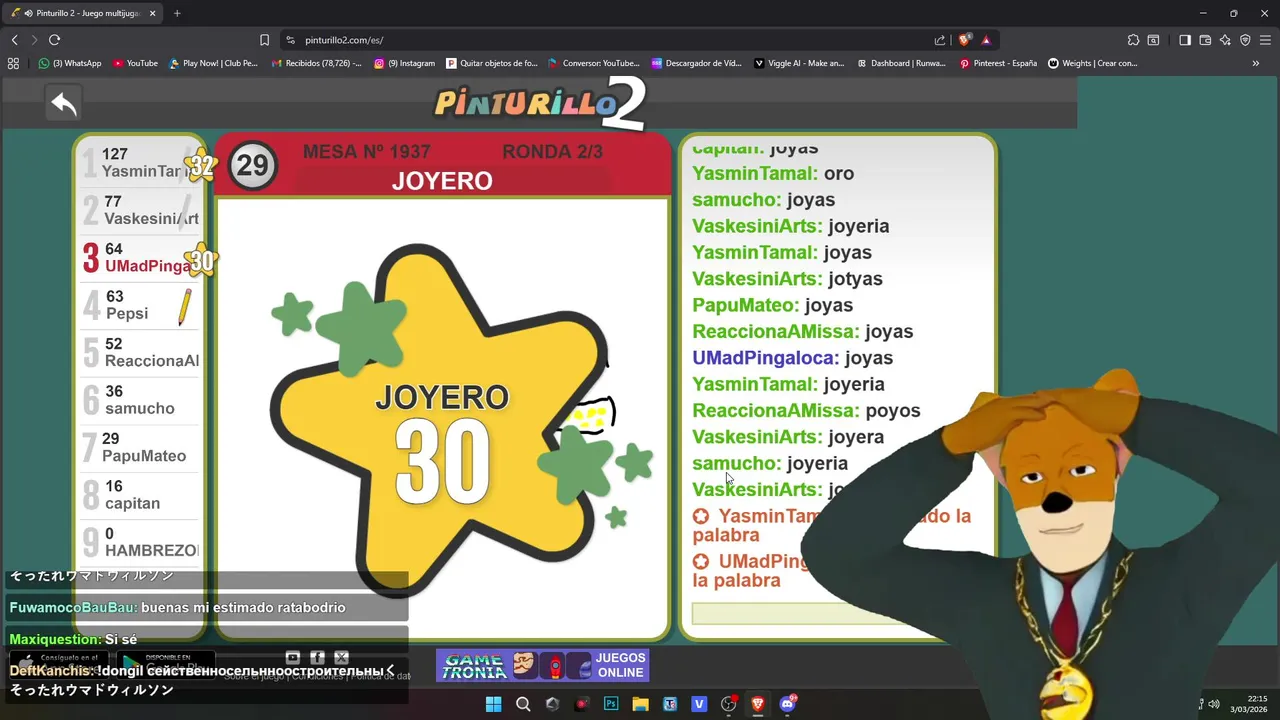
Task: Open the Weights Crear con... bookmark
Action: (1093, 63)
